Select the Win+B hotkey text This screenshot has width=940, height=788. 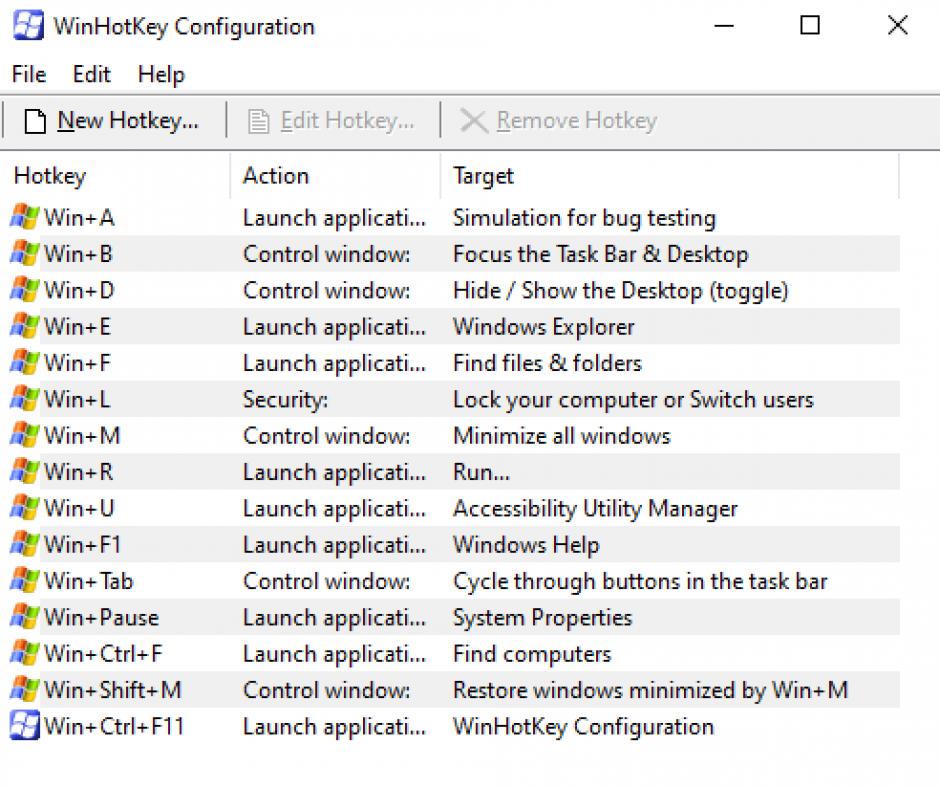click(x=78, y=254)
